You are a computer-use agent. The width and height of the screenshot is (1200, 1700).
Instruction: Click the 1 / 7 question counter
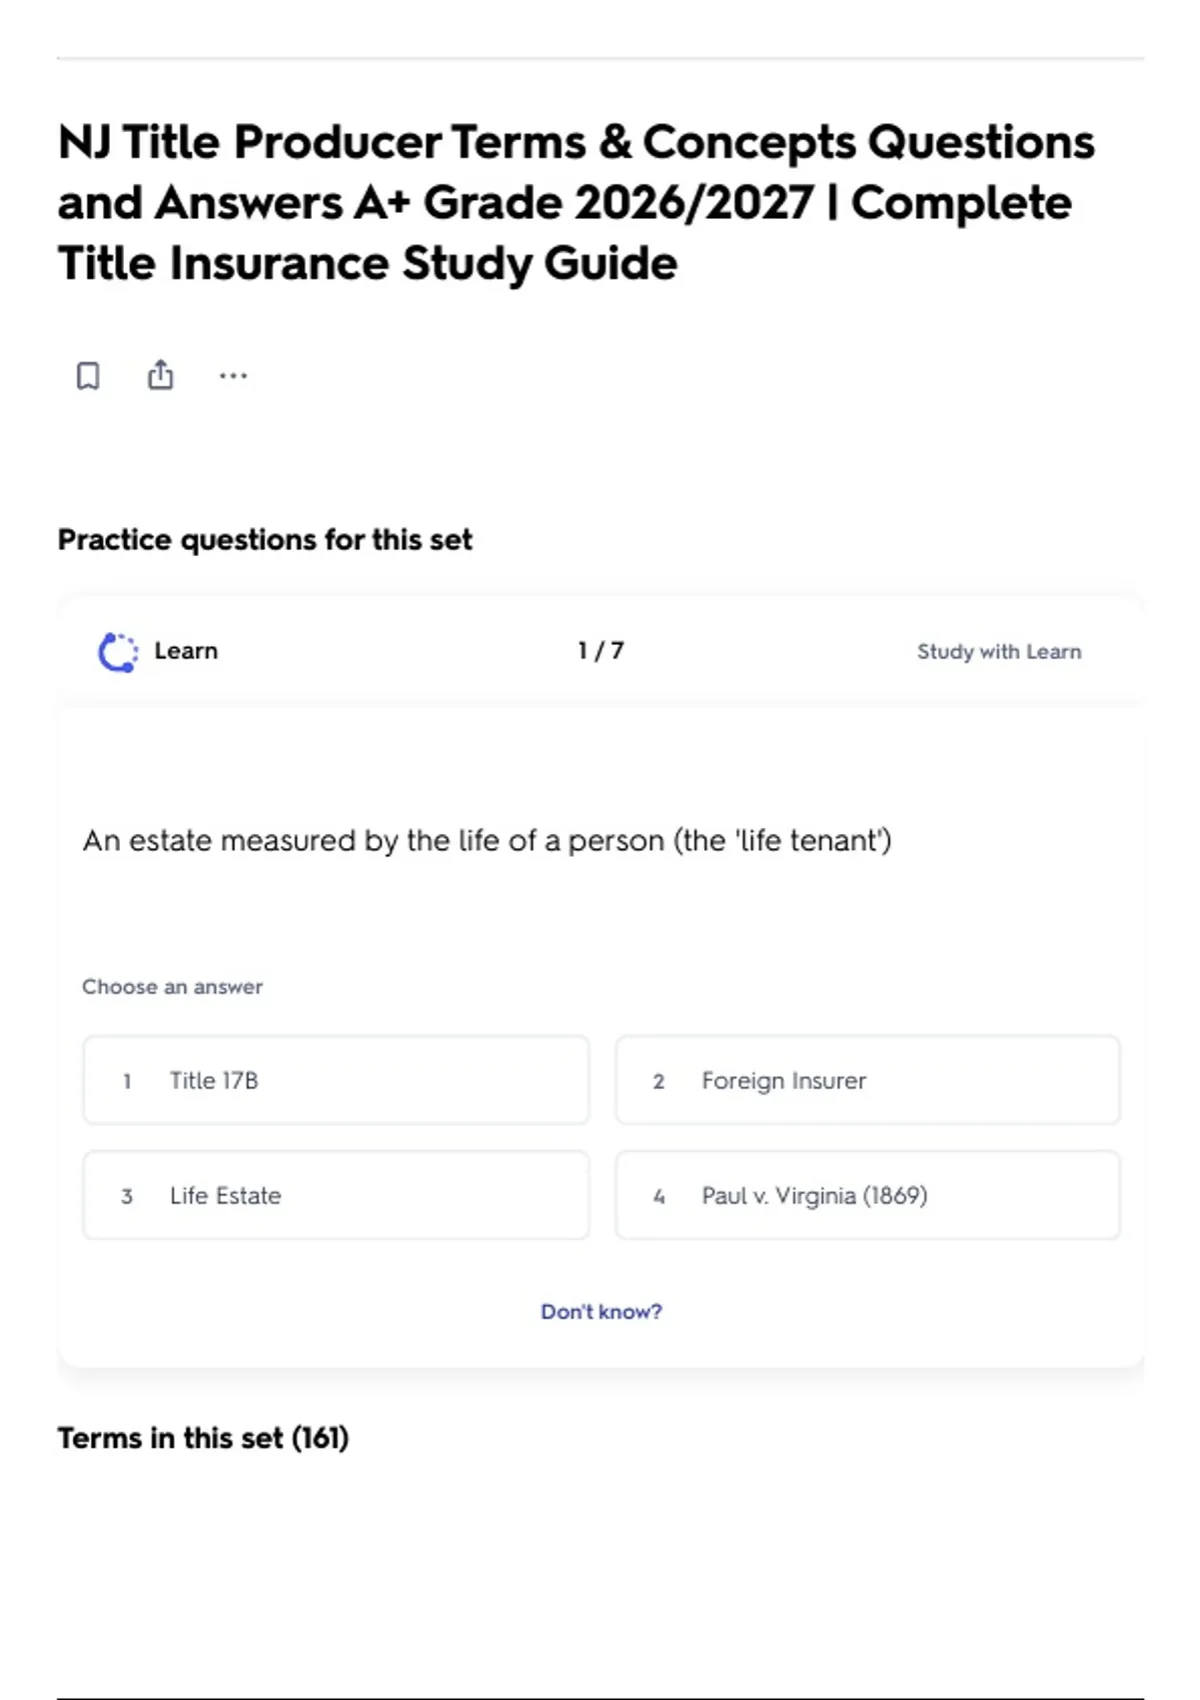tap(601, 651)
